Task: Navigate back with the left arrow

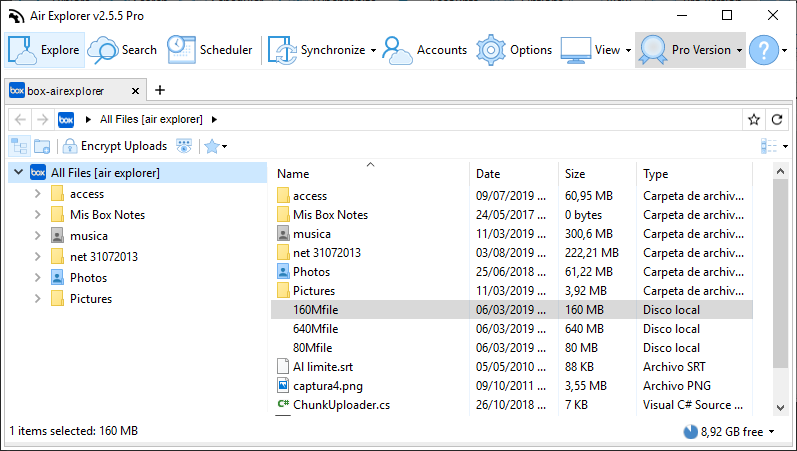Action: tap(20, 119)
